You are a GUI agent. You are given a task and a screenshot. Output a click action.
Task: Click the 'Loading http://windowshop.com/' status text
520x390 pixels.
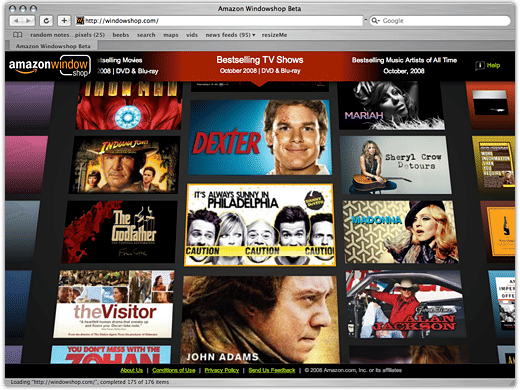pyautogui.click(x=90, y=382)
